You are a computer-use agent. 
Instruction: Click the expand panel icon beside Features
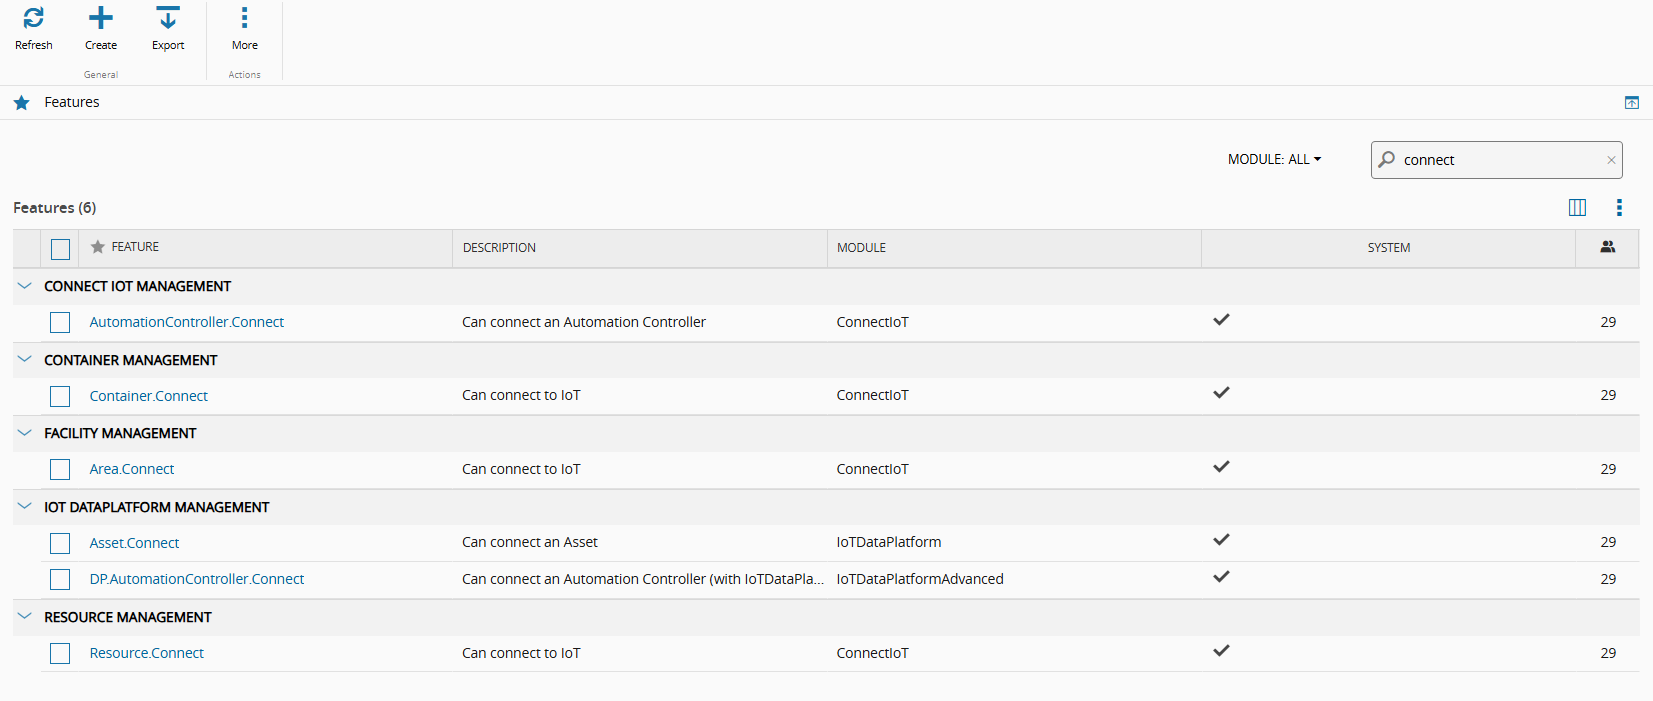pos(1631,102)
